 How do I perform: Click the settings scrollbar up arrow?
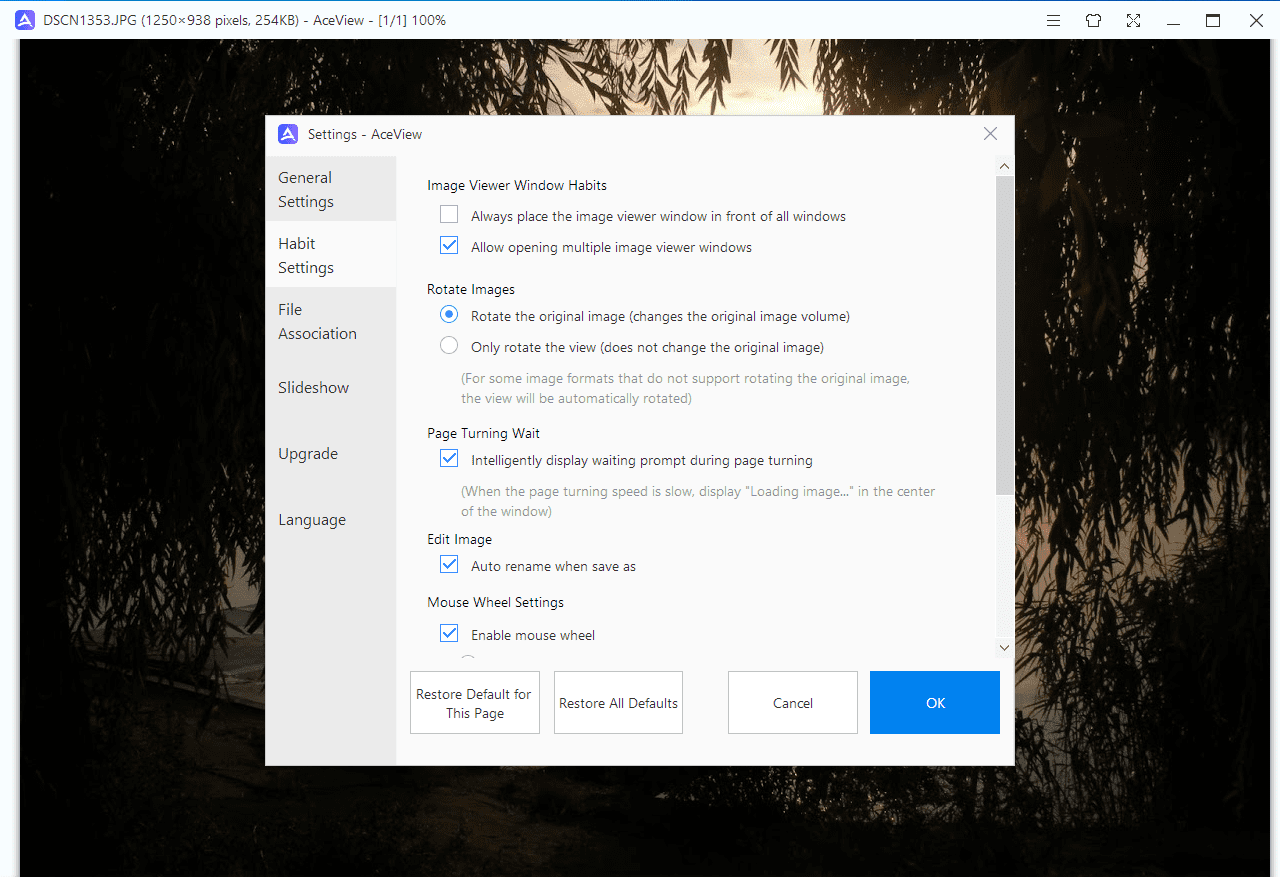(x=1005, y=166)
